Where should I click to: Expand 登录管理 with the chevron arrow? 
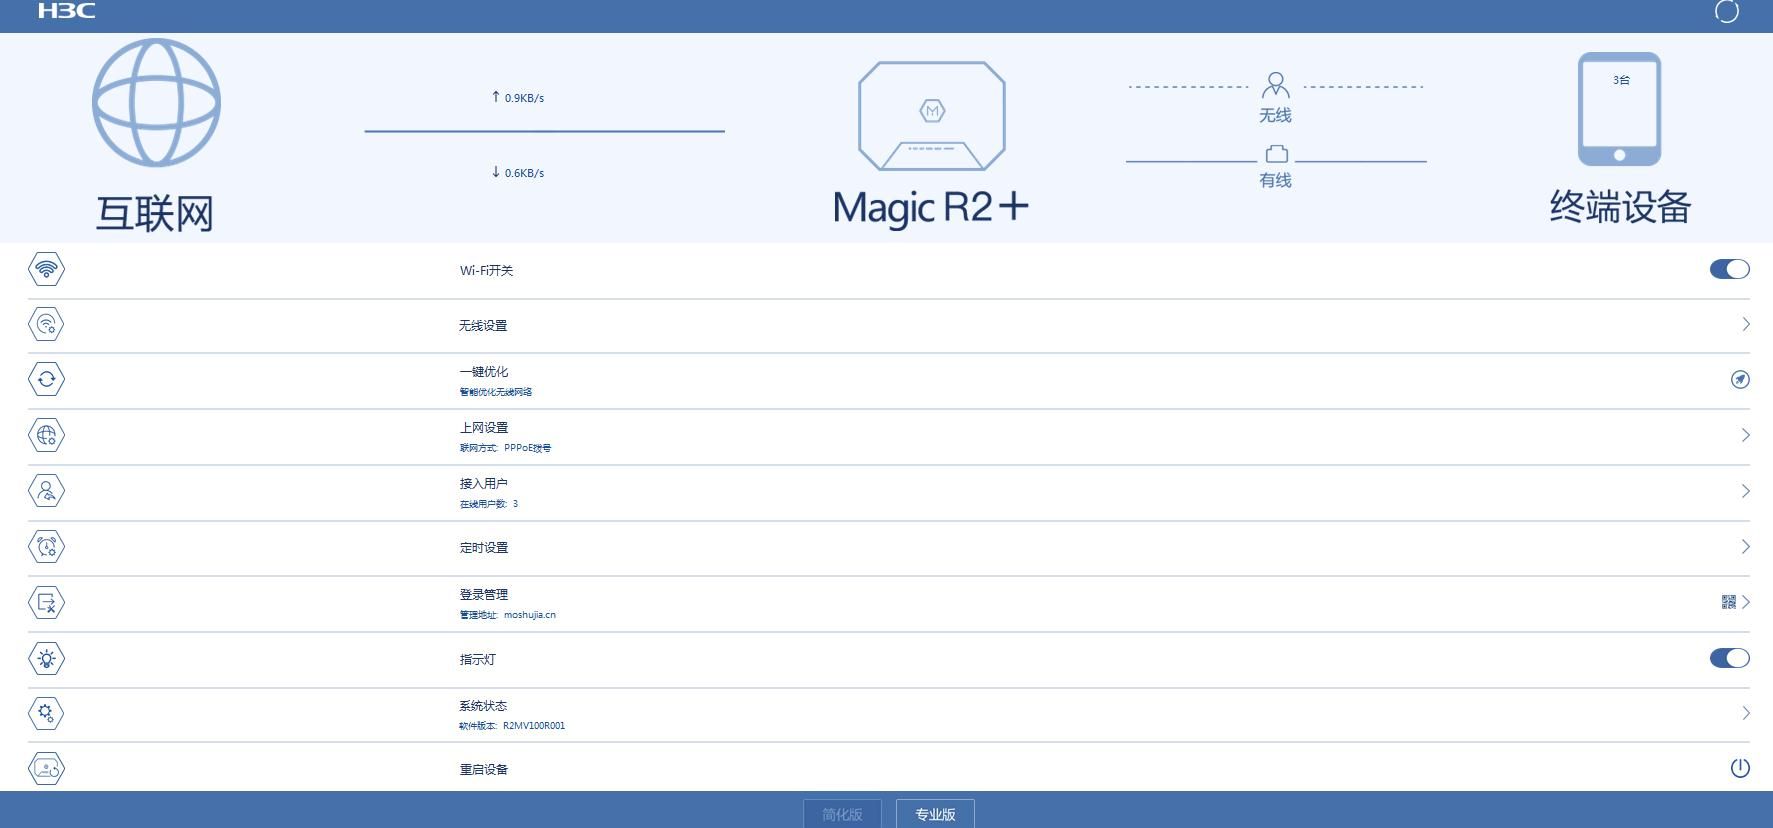(x=1745, y=602)
